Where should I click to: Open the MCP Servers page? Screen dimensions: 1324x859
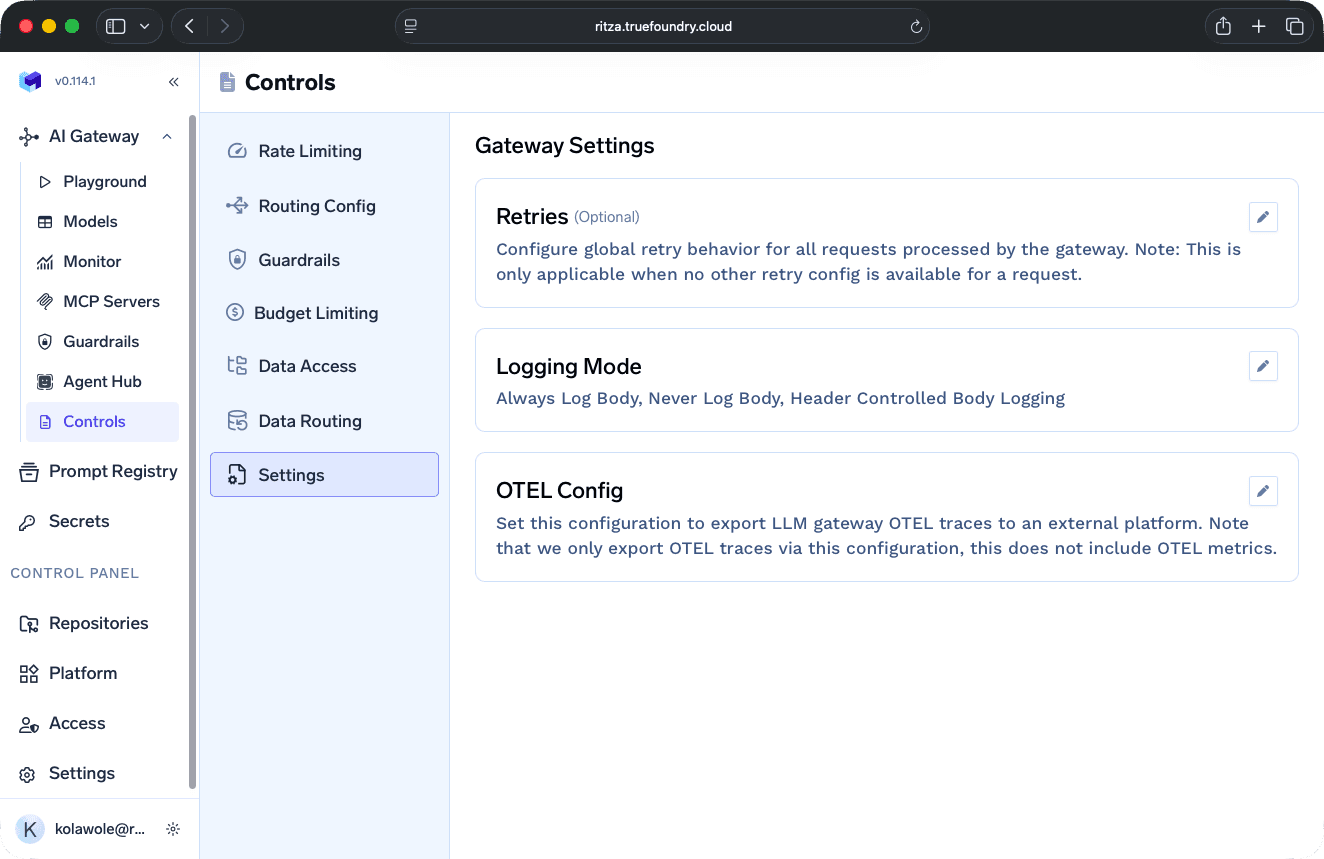tap(113, 301)
